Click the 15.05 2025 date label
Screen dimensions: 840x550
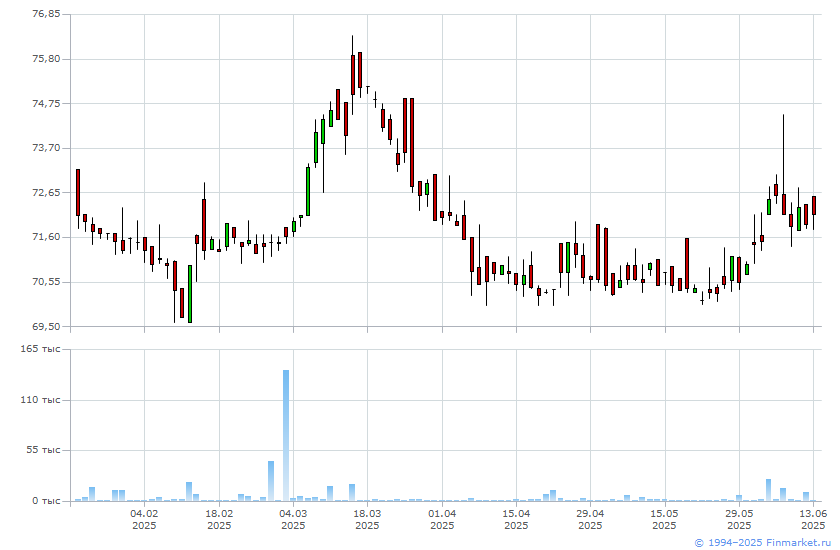click(664, 519)
